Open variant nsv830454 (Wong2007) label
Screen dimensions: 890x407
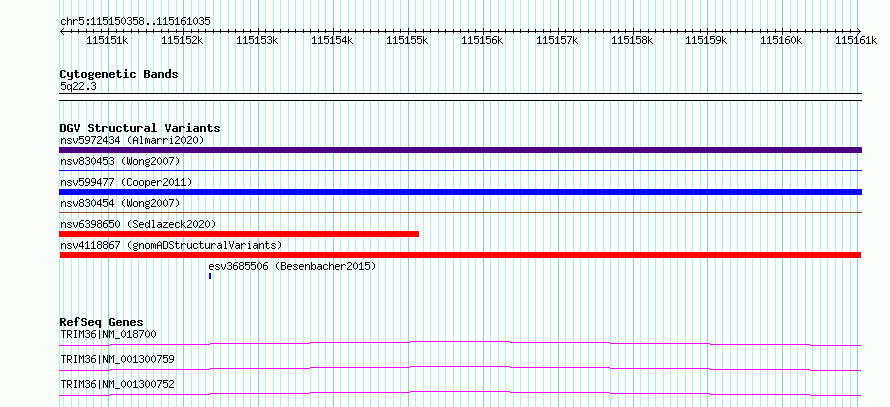tap(120, 203)
